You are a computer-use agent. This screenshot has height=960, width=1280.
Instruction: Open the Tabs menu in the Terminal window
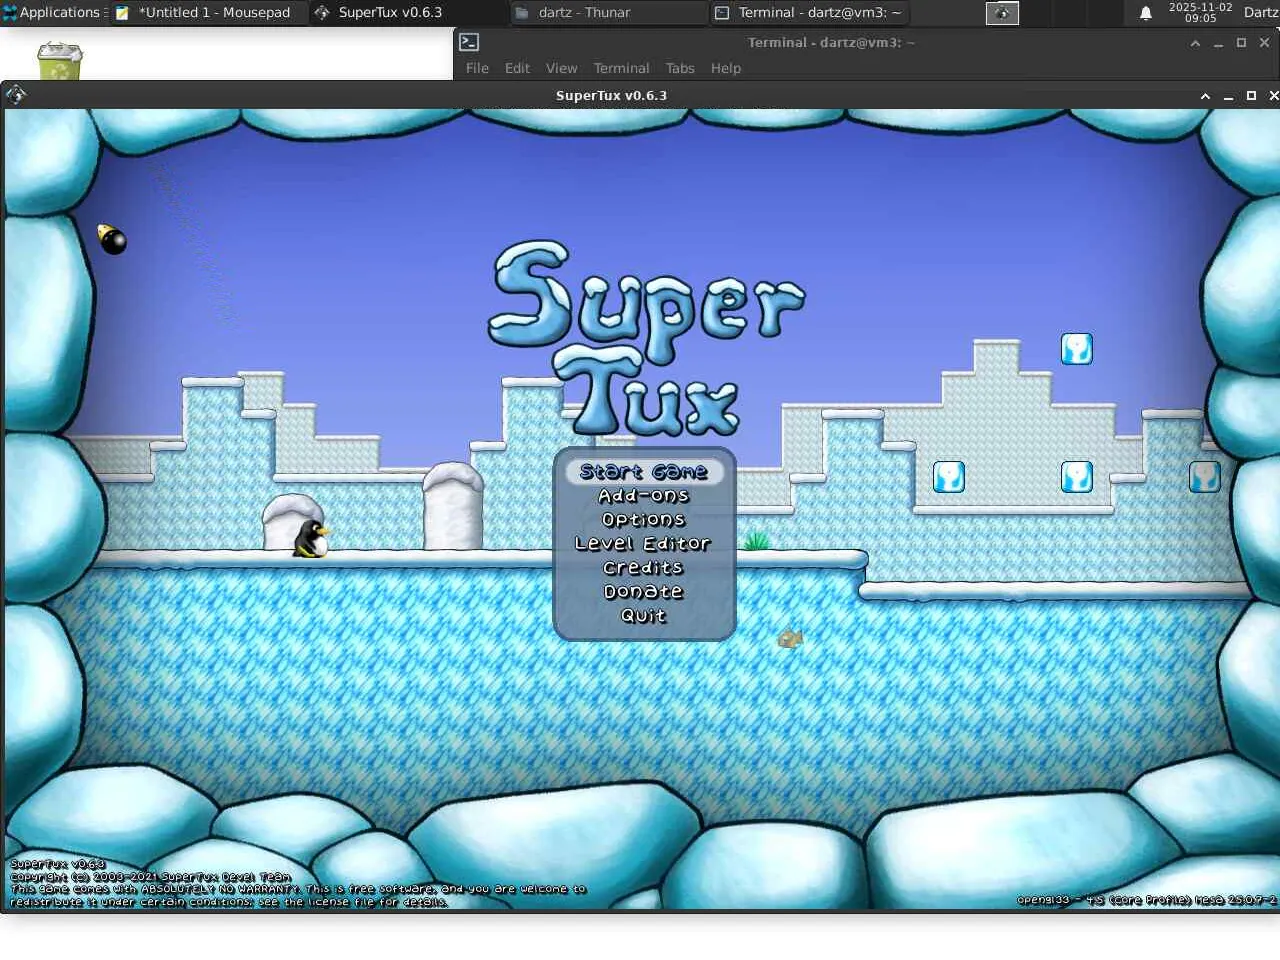pos(680,68)
